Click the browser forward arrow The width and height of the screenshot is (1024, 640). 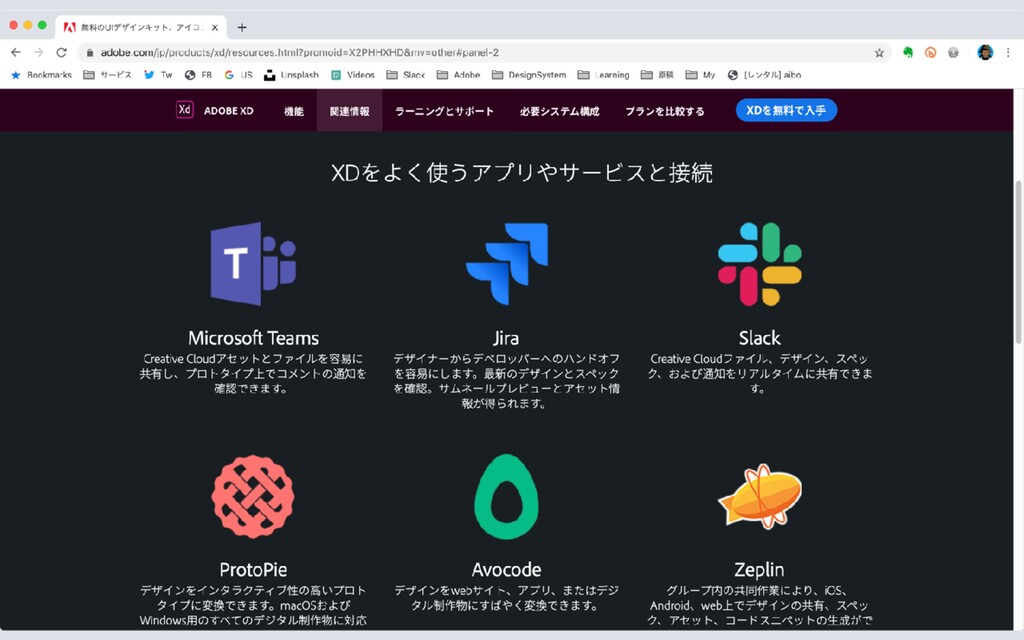pos(39,52)
